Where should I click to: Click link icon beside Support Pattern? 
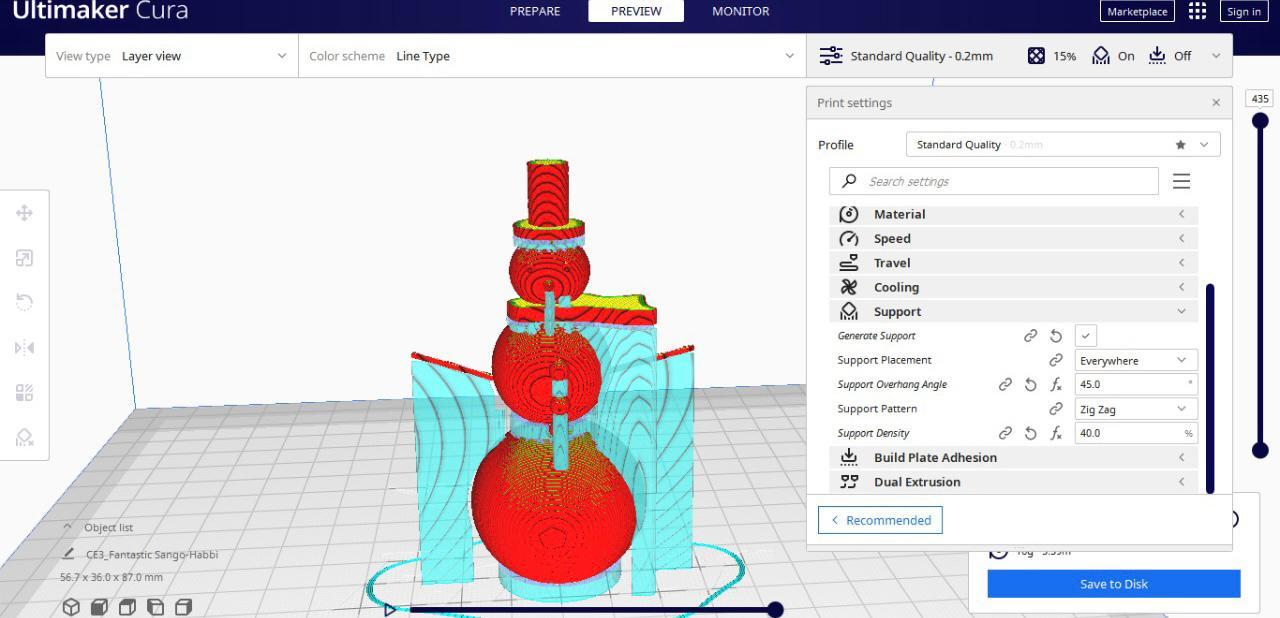point(1055,409)
